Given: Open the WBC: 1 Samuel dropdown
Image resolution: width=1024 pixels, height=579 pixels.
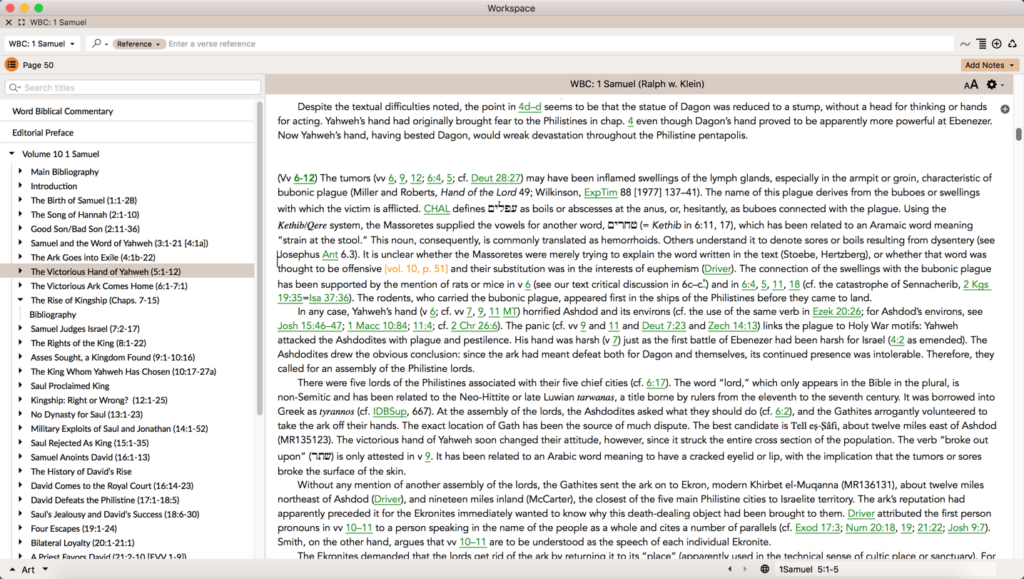Looking at the screenshot, I should click(40, 43).
